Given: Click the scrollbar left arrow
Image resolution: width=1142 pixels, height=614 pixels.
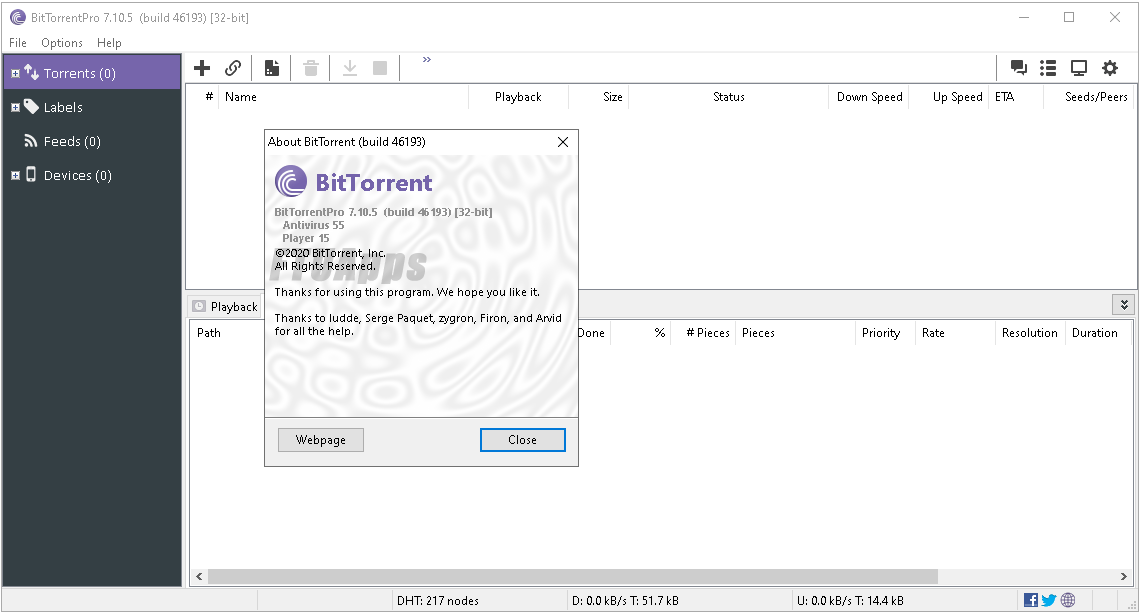Looking at the screenshot, I should [199, 576].
